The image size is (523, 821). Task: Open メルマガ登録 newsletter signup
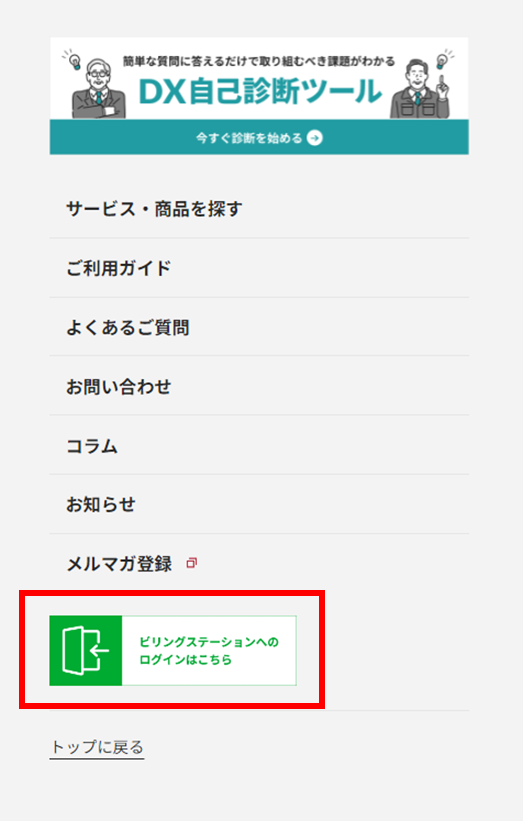119,564
